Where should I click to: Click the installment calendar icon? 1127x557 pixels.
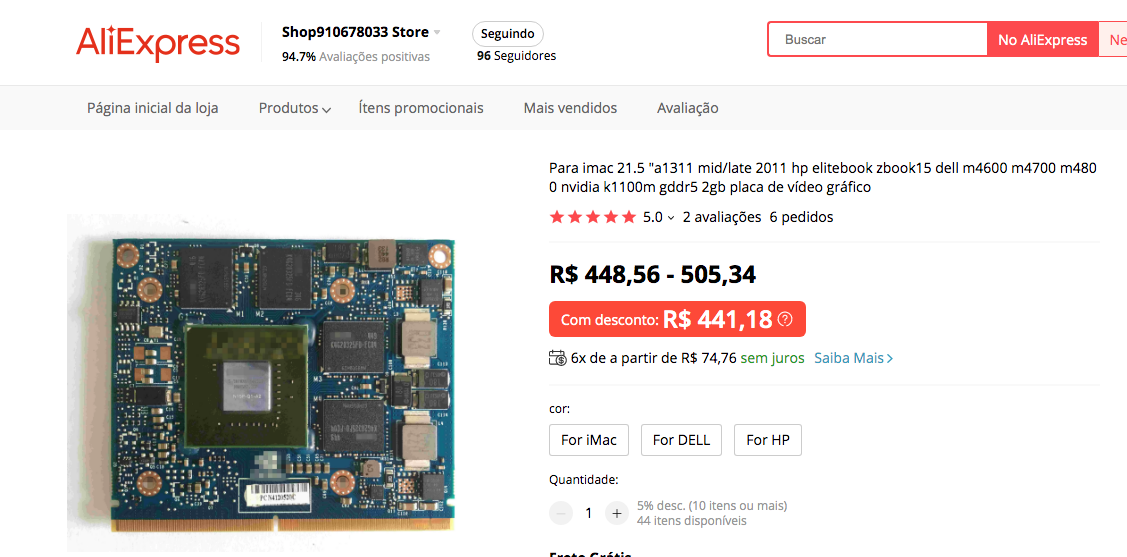click(x=557, y=357)
